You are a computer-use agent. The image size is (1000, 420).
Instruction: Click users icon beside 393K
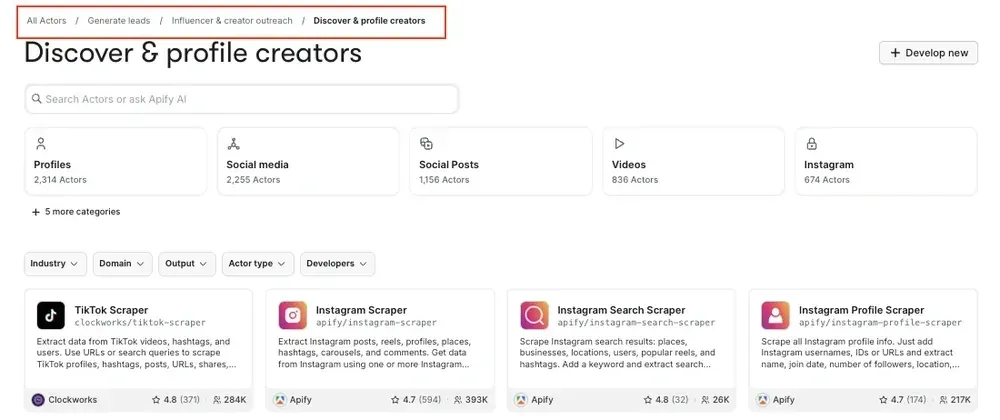pos(458,400)
